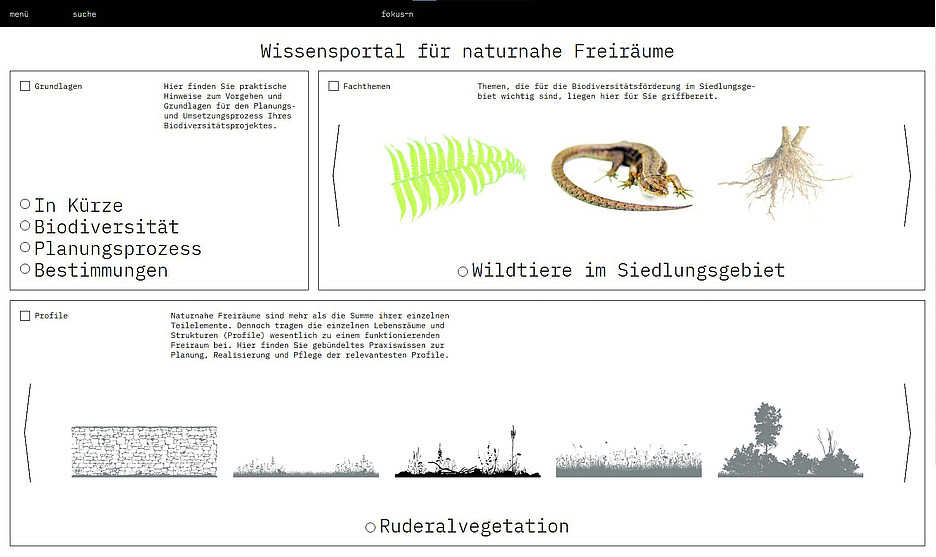Toggle the Fachthemen checkbox
Screen dimensions: 936x557
[334, 87]
